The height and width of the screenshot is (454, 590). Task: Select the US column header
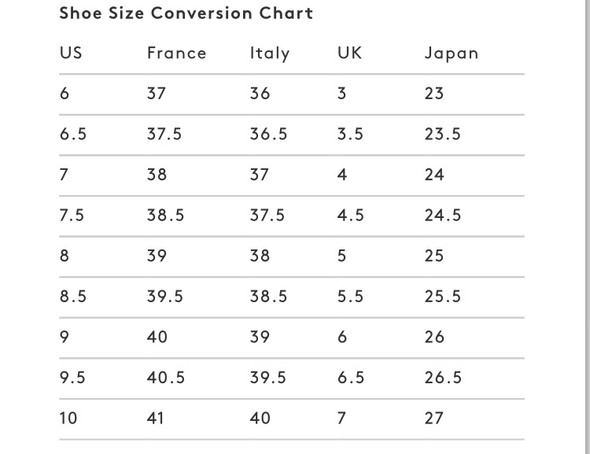(71, 53)
